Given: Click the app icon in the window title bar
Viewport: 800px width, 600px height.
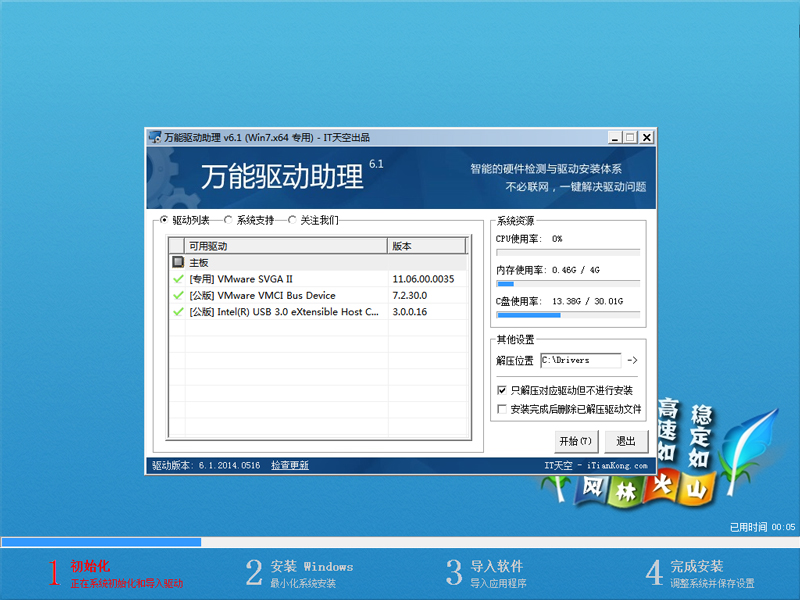Looking at the screenshot, I should pyautogui.click(x=153, y=137).
